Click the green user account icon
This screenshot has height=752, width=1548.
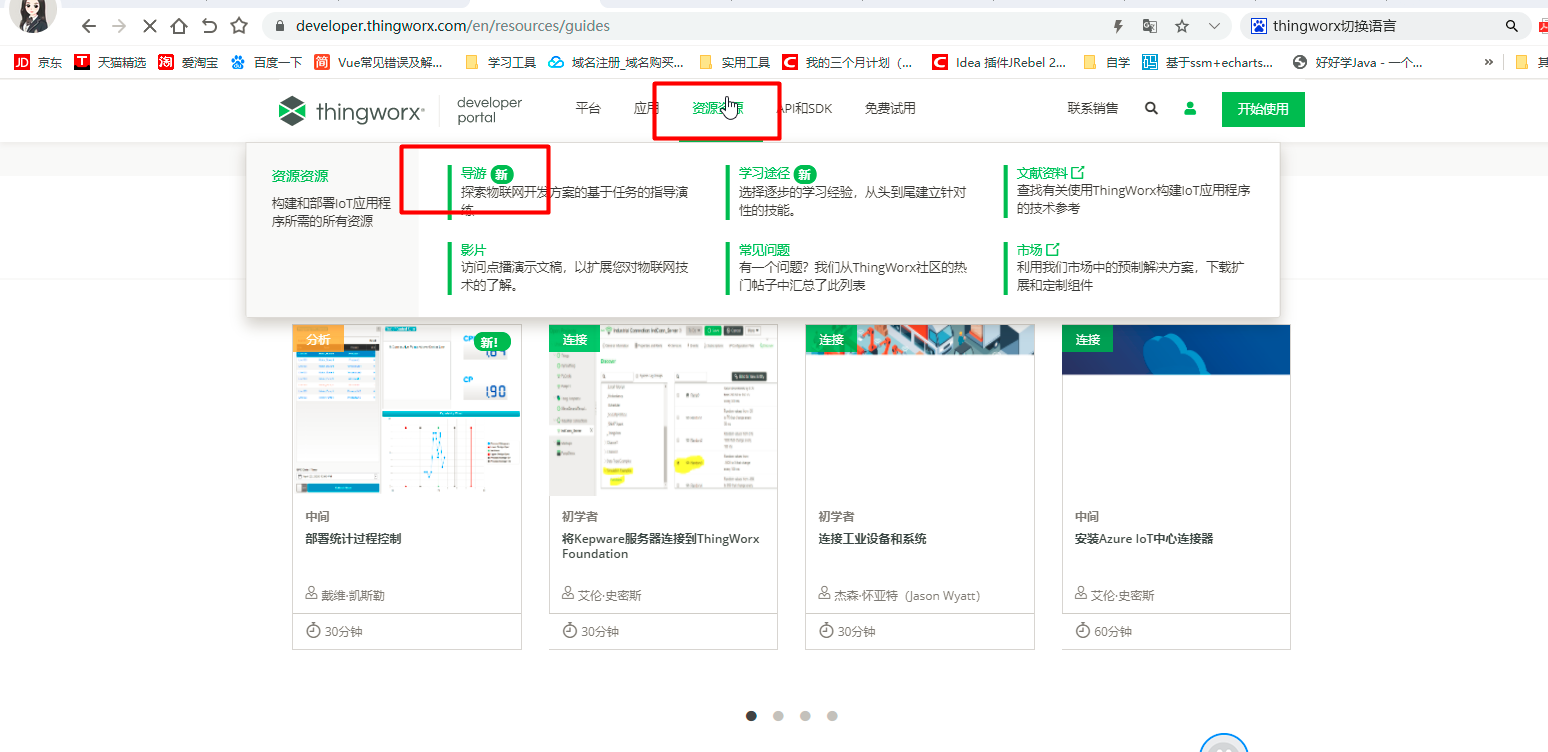[x=1189, y=107]
